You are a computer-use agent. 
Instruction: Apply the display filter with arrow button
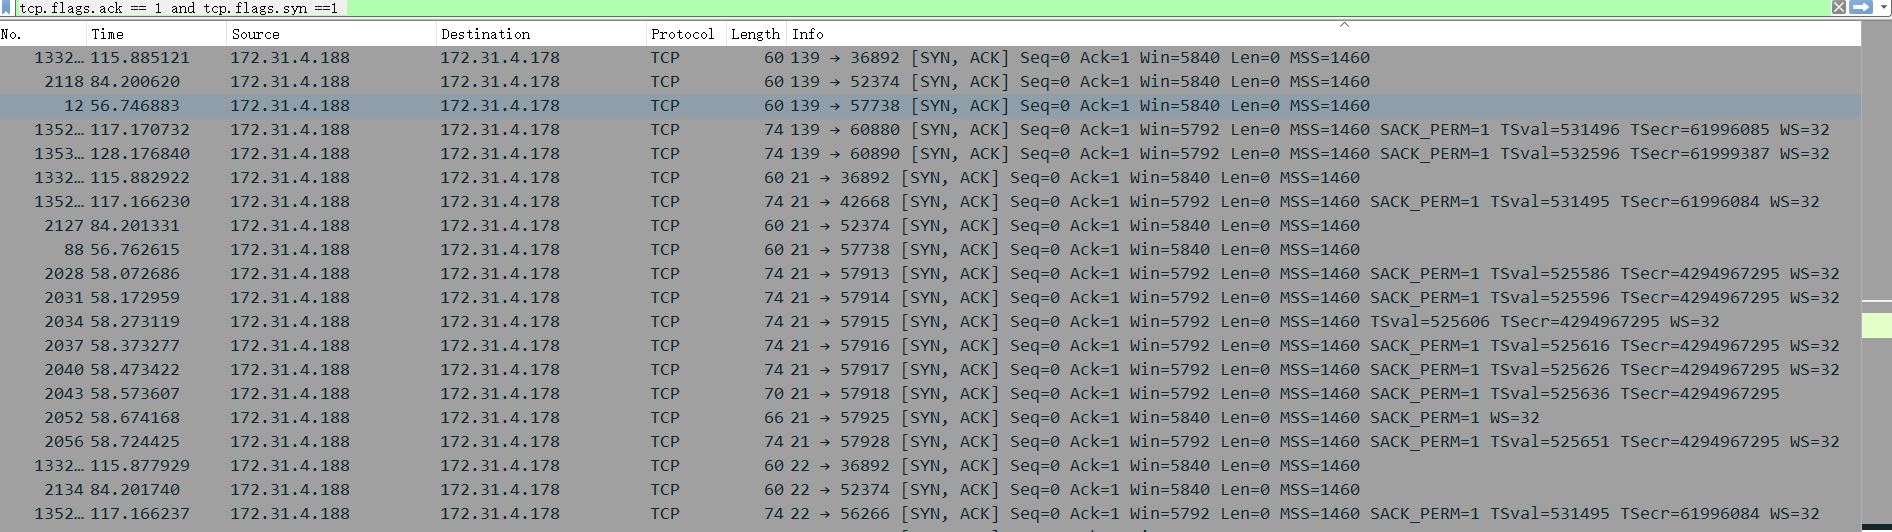[x=1861, y=7]
